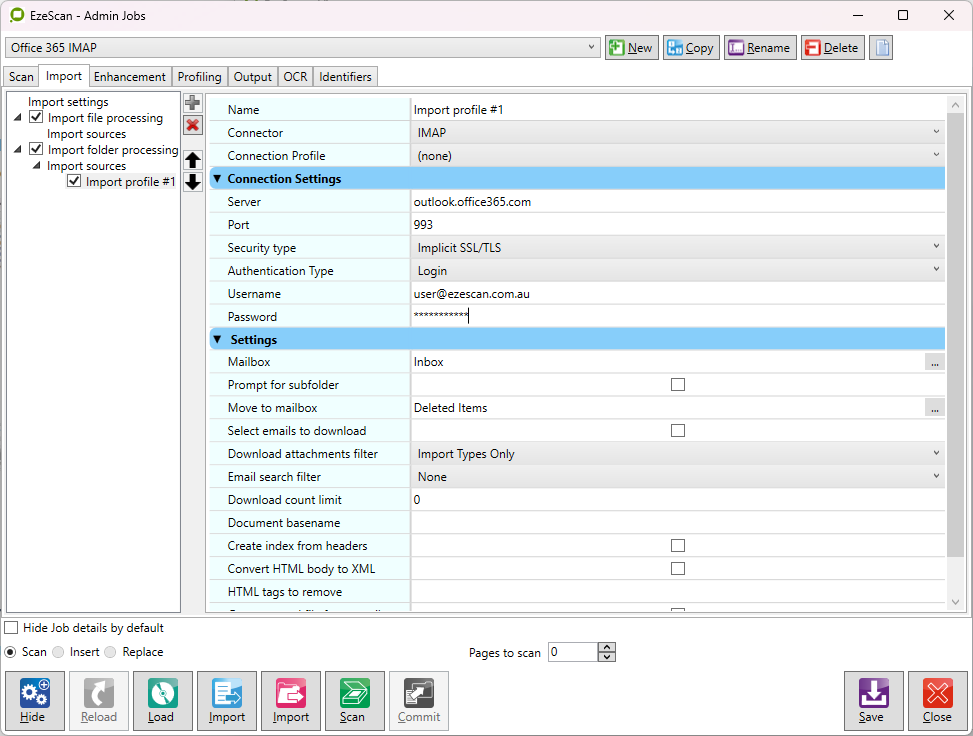Click the red X remove profile icon

[x=193, y=125]
